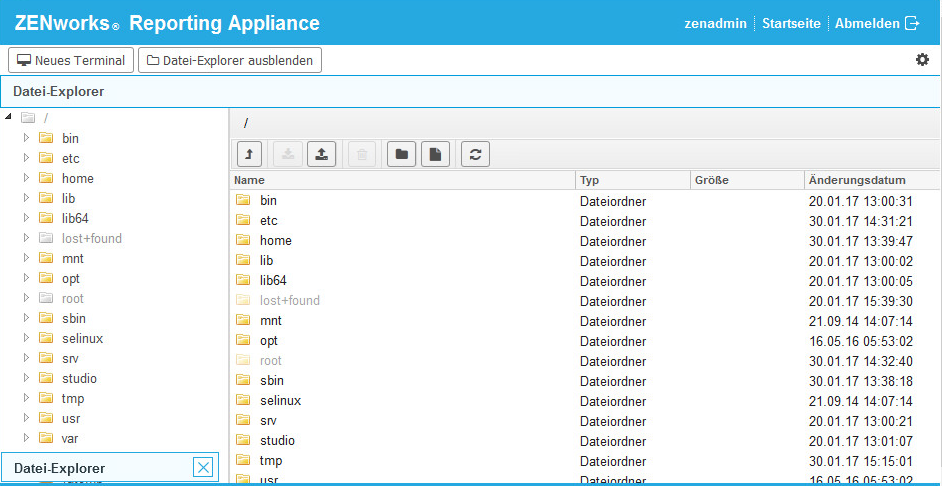Create a new file via toolbar icon

point(435,154)
